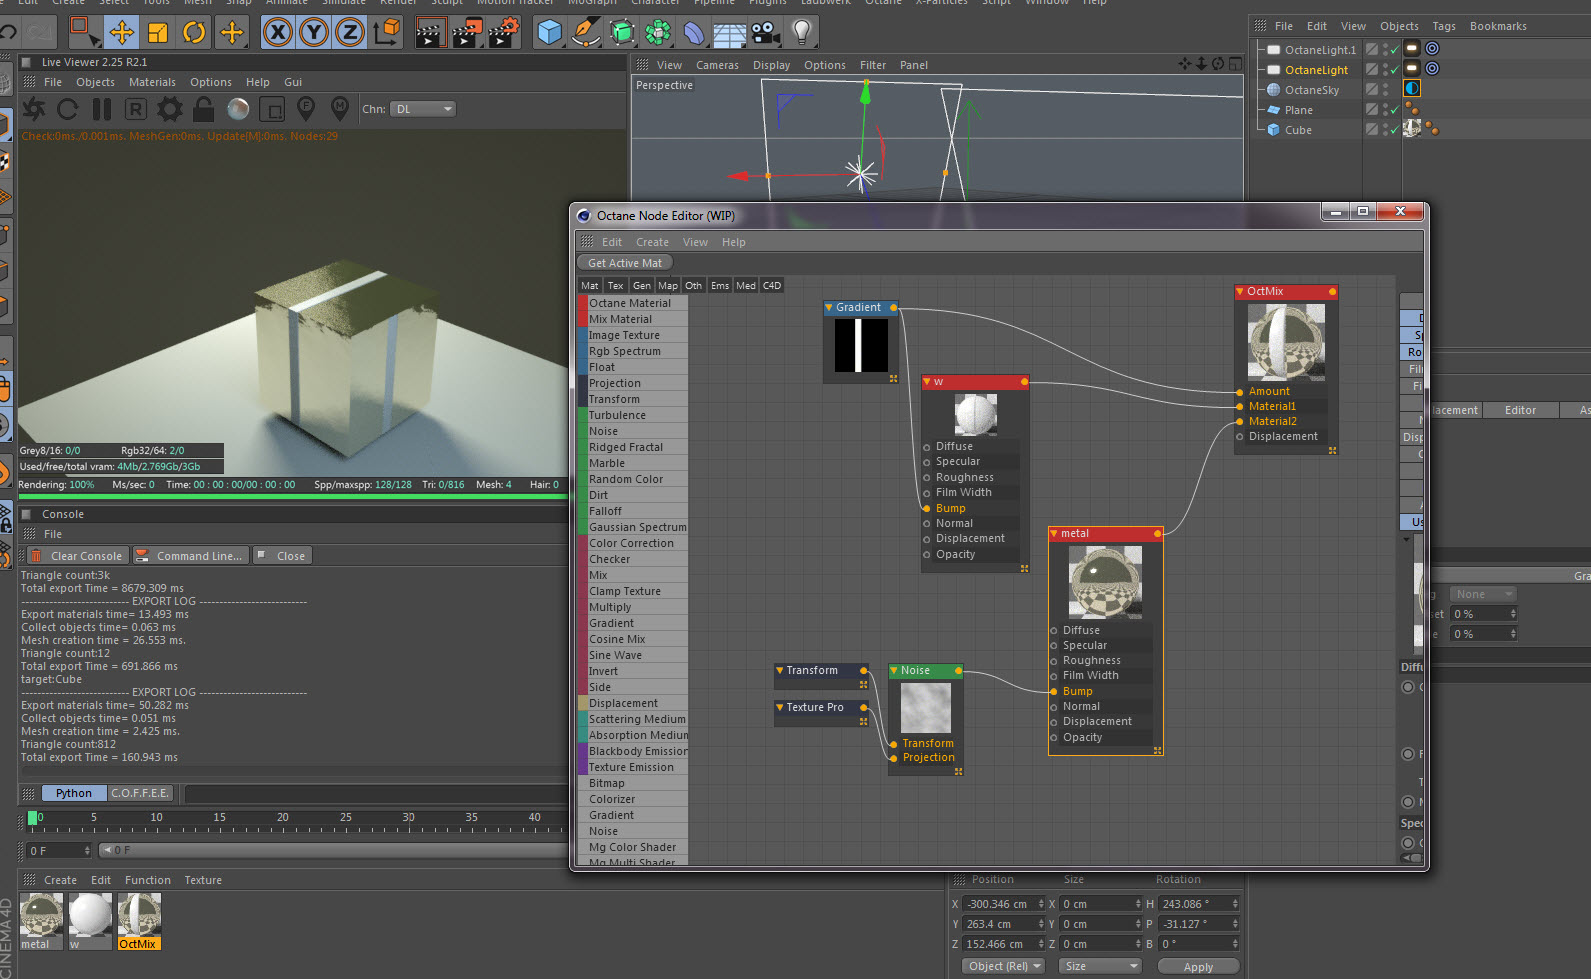Open the Chn channel dropdown

424,109
